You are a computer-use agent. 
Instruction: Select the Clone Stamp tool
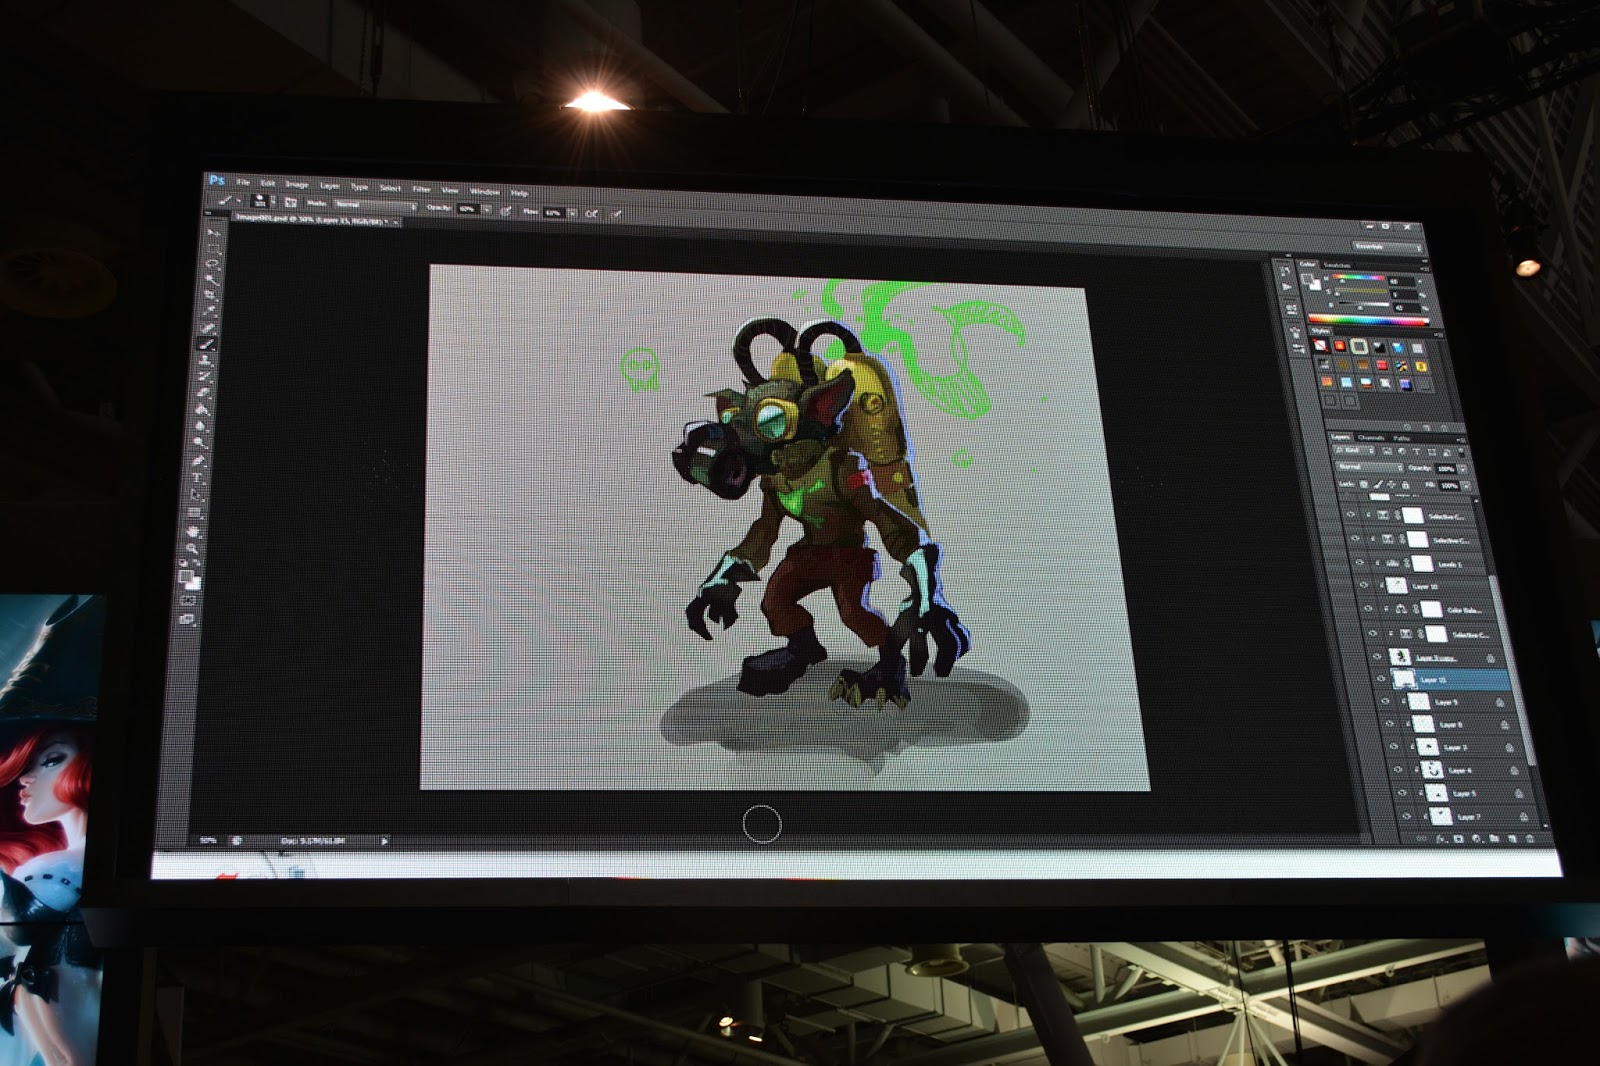205,360
